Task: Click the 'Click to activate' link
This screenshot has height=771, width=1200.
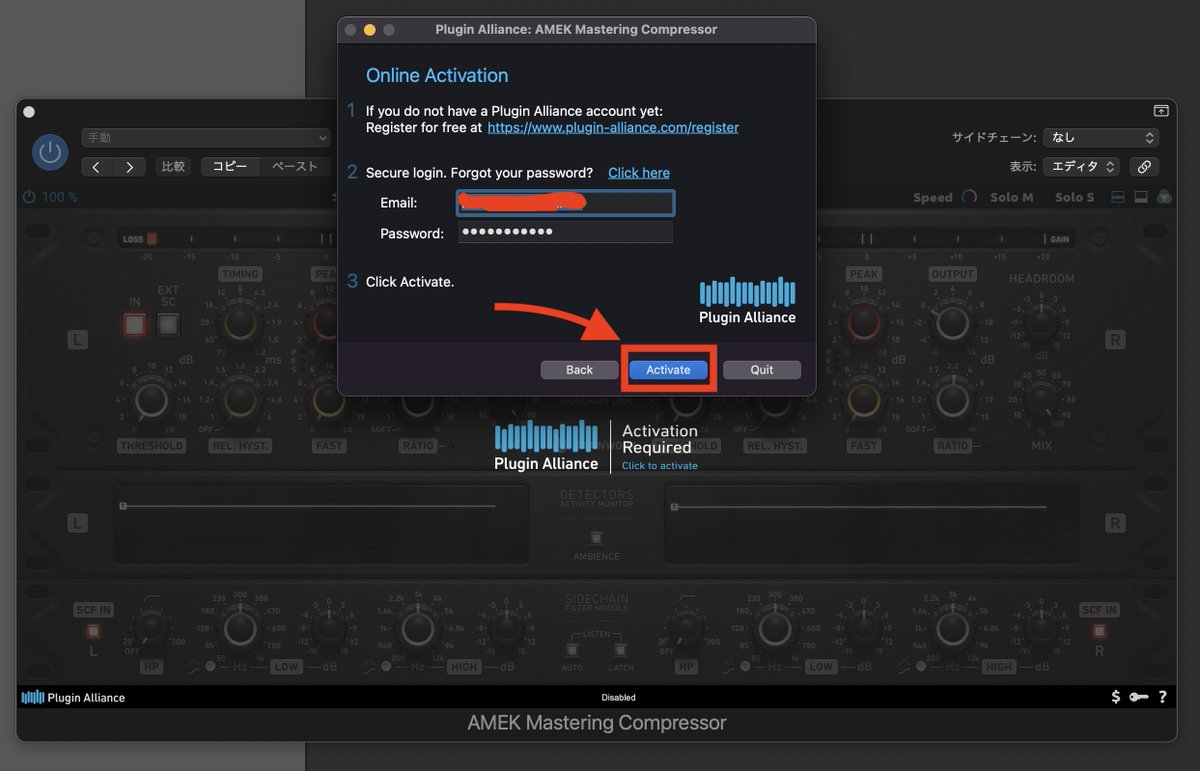Action: 659,466
